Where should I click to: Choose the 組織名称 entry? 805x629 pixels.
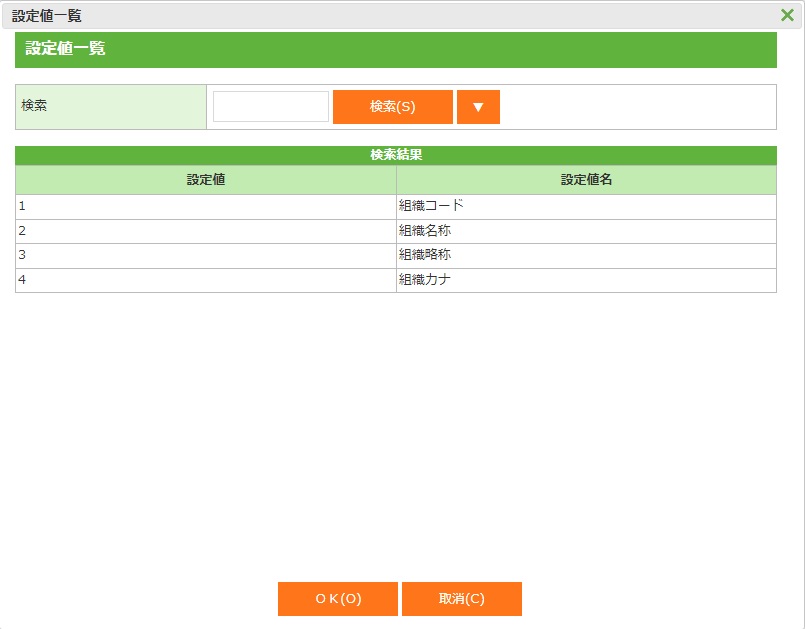425,231
